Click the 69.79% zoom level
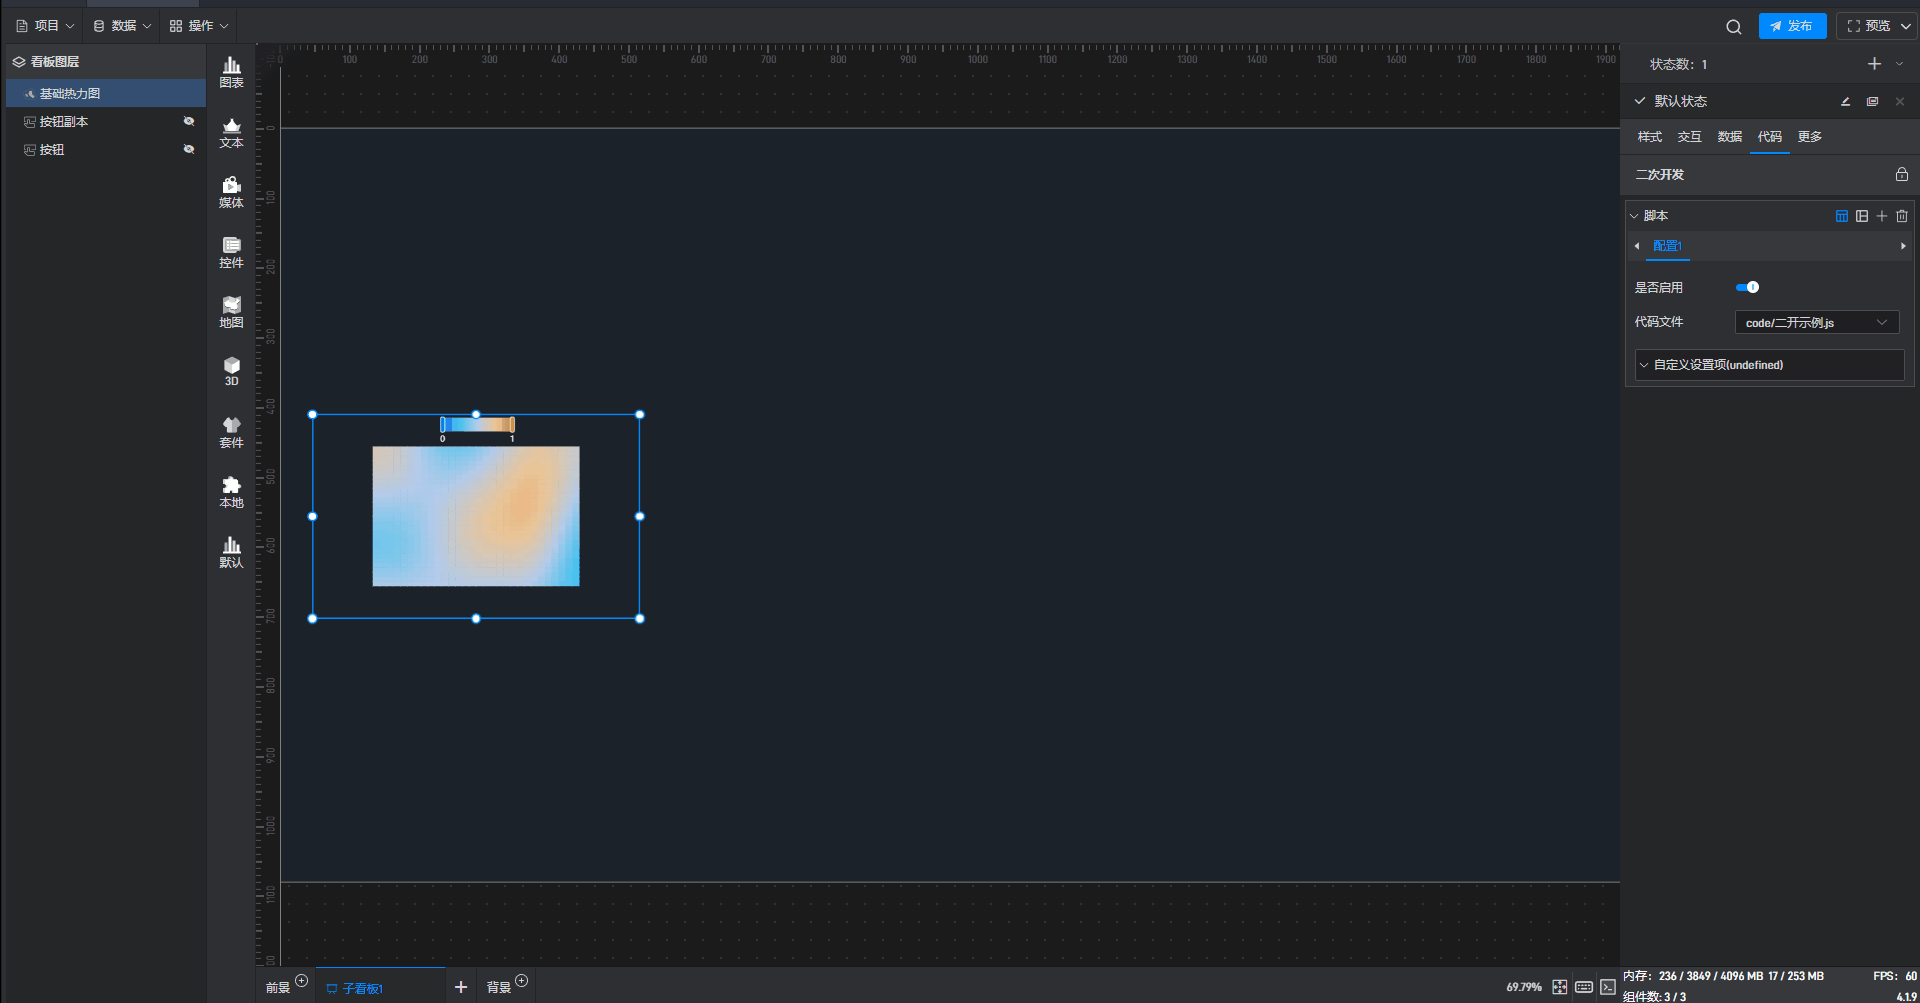Screen dimensions: 1920x1003 pyautogui.click(x=1524, y=987)
